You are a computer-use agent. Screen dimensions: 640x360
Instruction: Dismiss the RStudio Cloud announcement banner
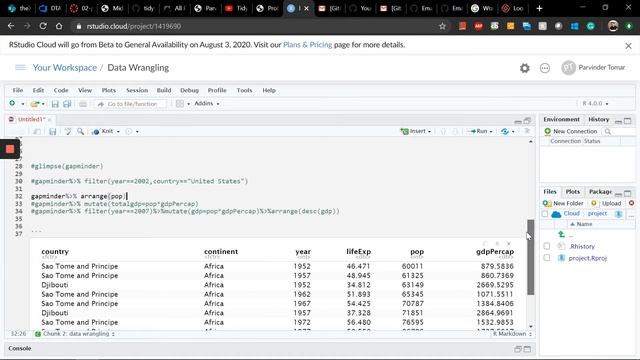coord(629,46)
